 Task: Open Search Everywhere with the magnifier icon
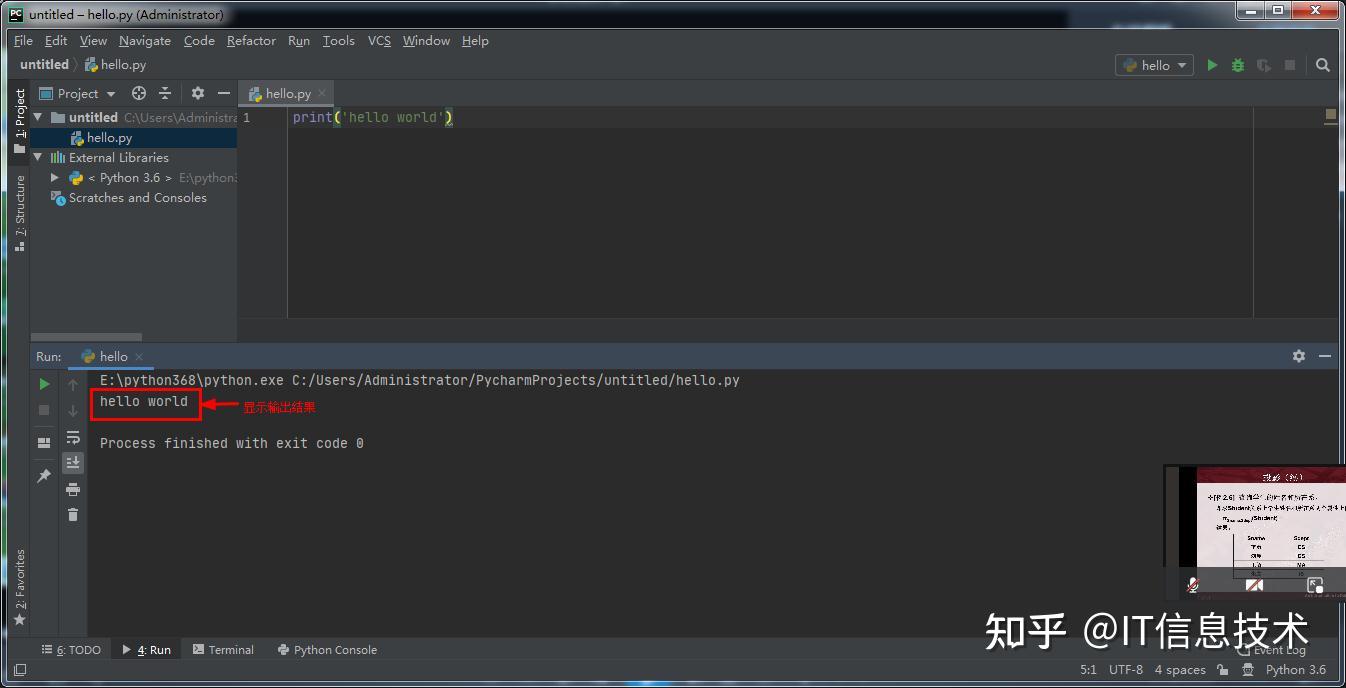pyautogui.click(x=1322, y=64)
